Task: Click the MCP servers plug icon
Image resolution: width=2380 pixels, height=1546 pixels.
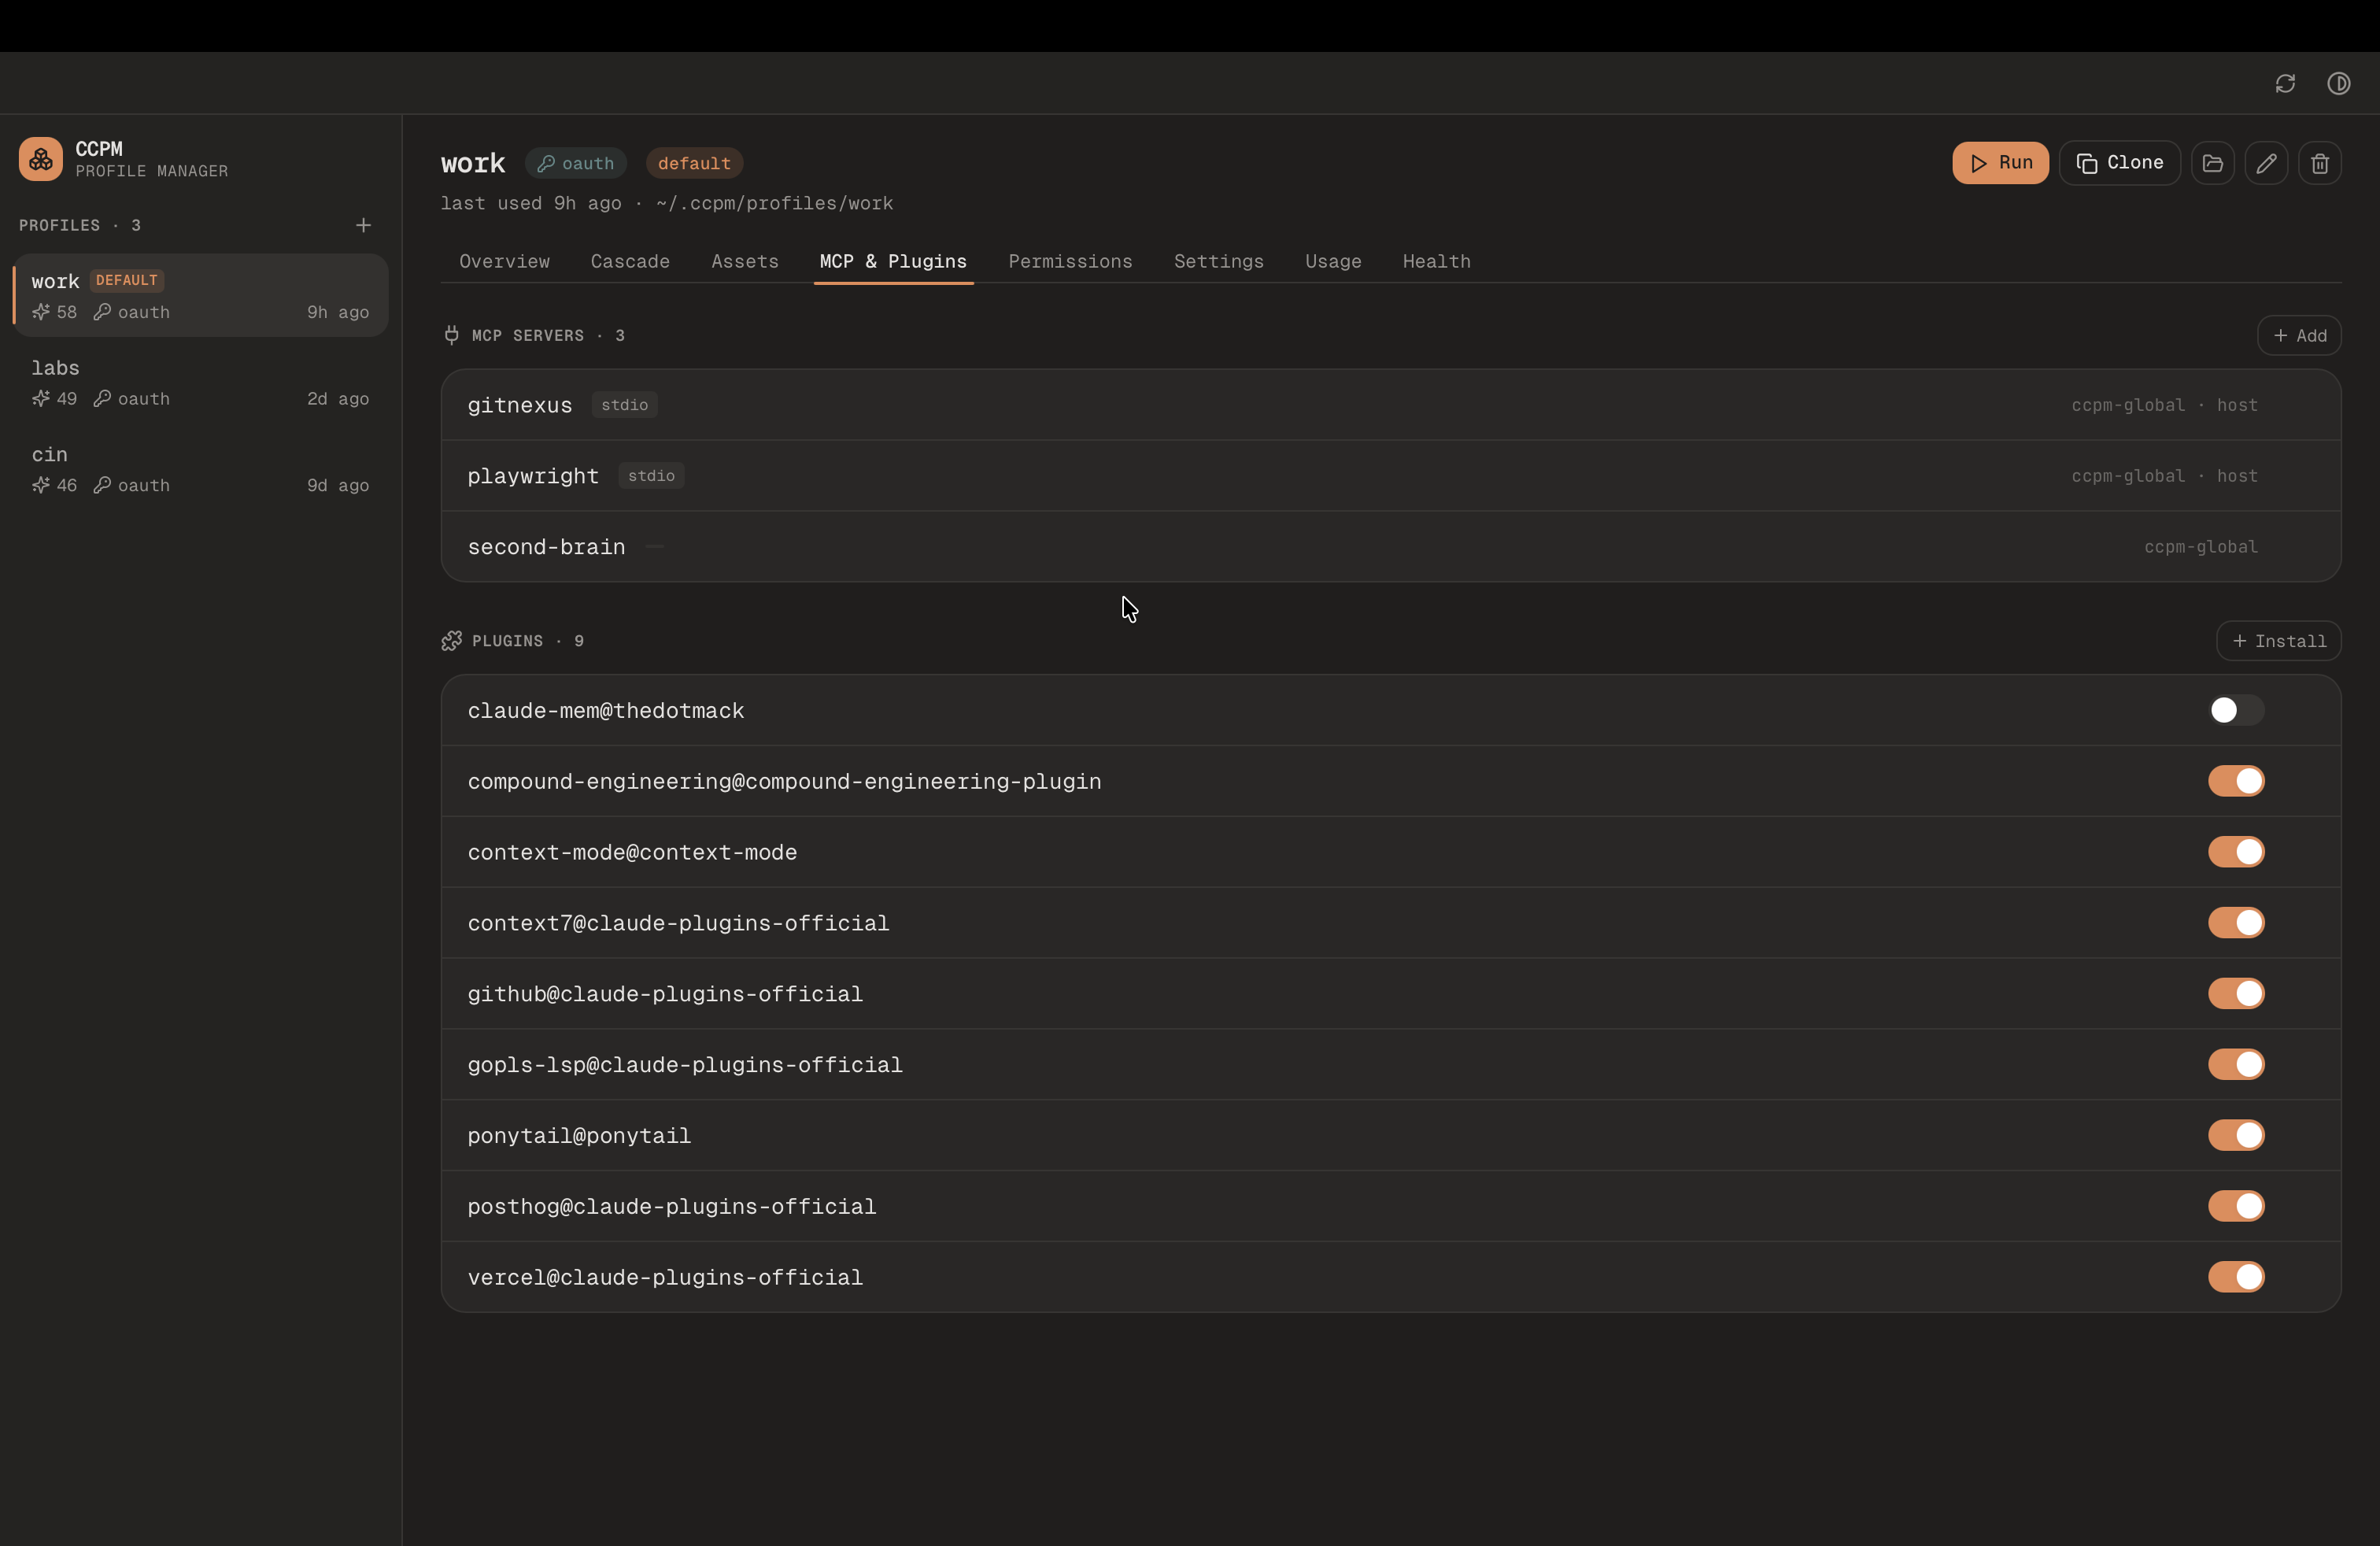Action: pyautogui.click(x=452, y=335)
